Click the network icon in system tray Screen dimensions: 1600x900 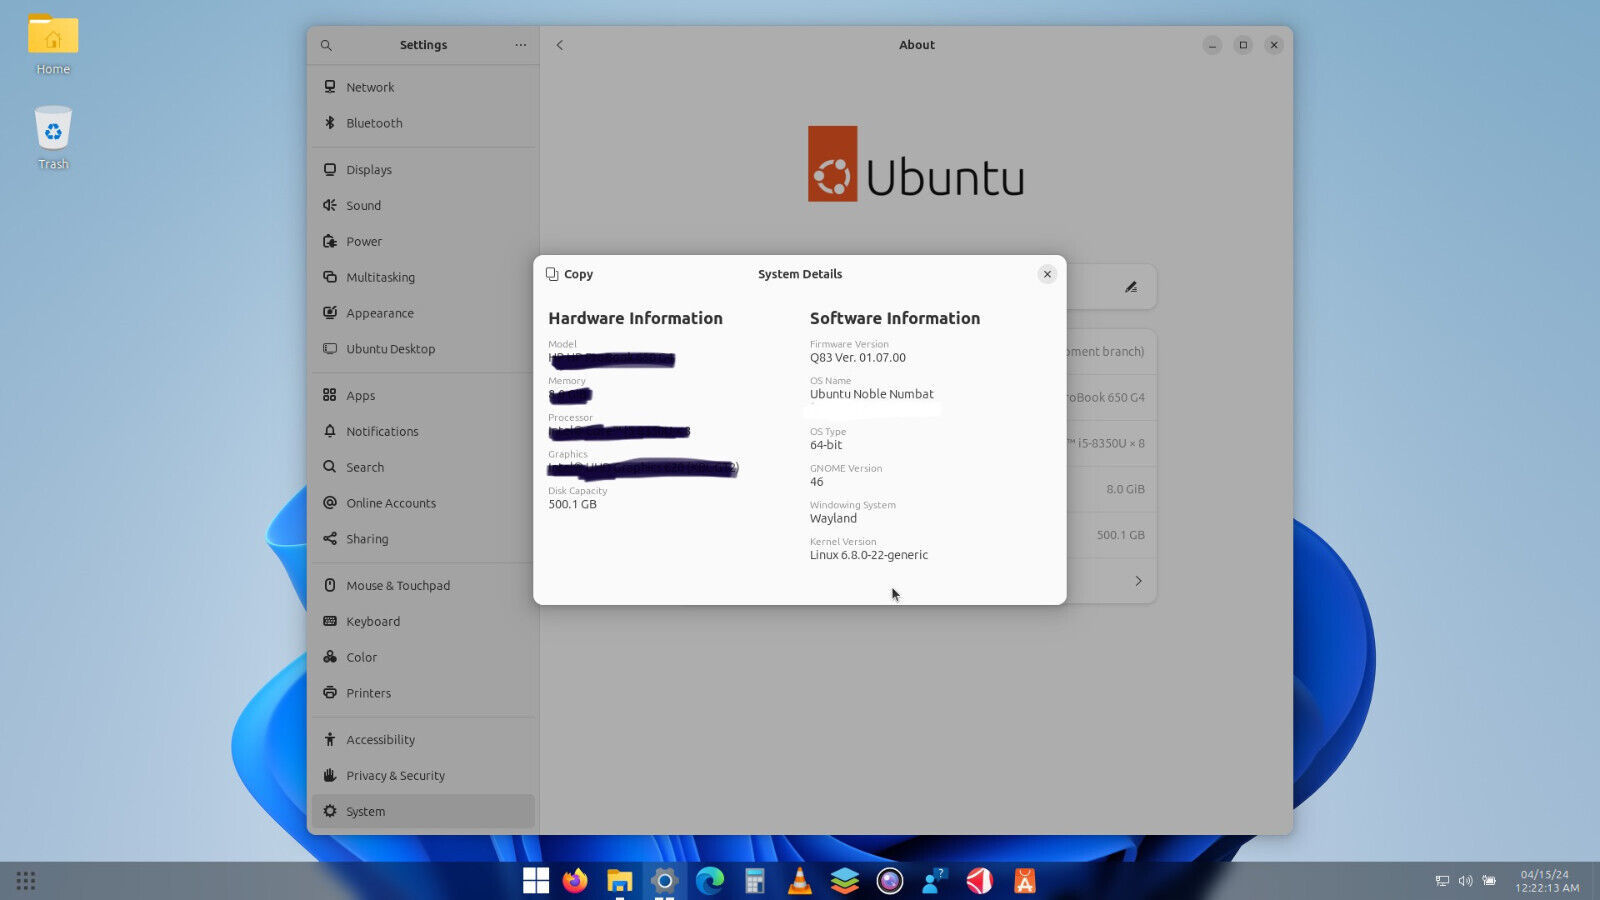pos(1442,881)
